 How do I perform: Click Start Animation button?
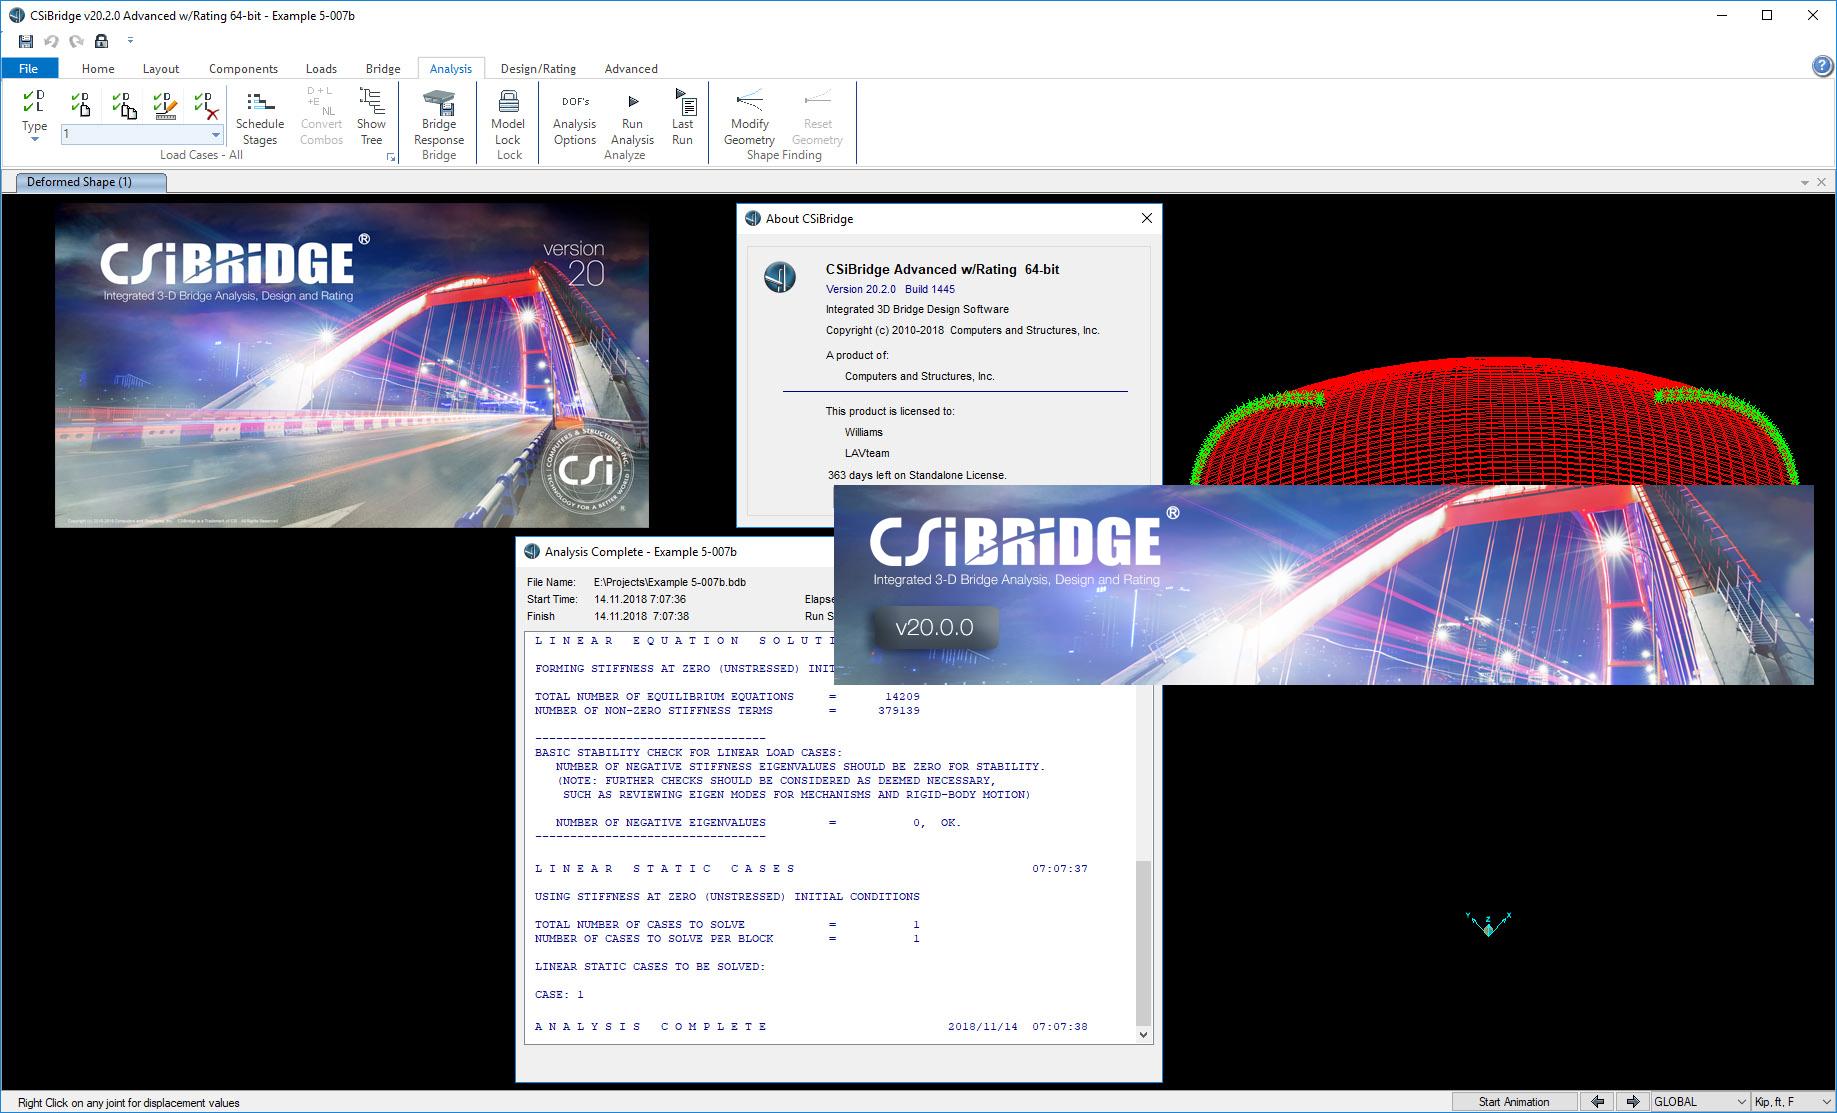click(x=1514, y=1102)
